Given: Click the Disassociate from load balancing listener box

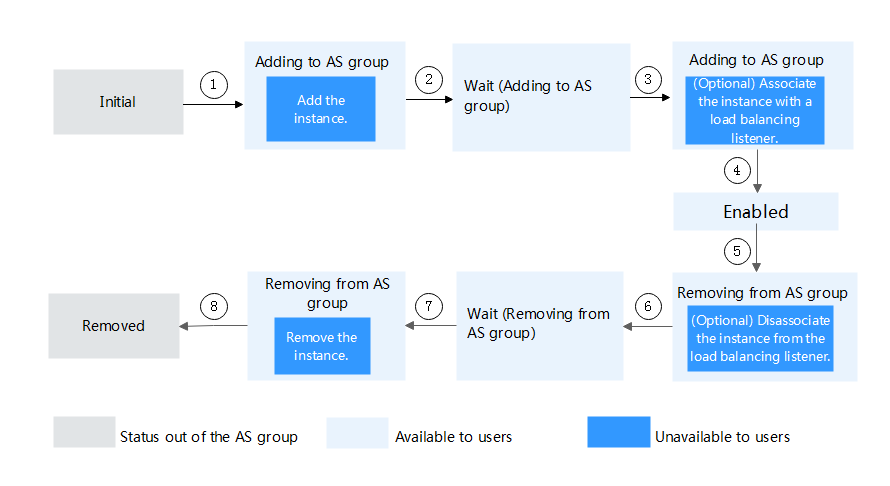Looking at the screenshot, I should (x=760, y=339).
